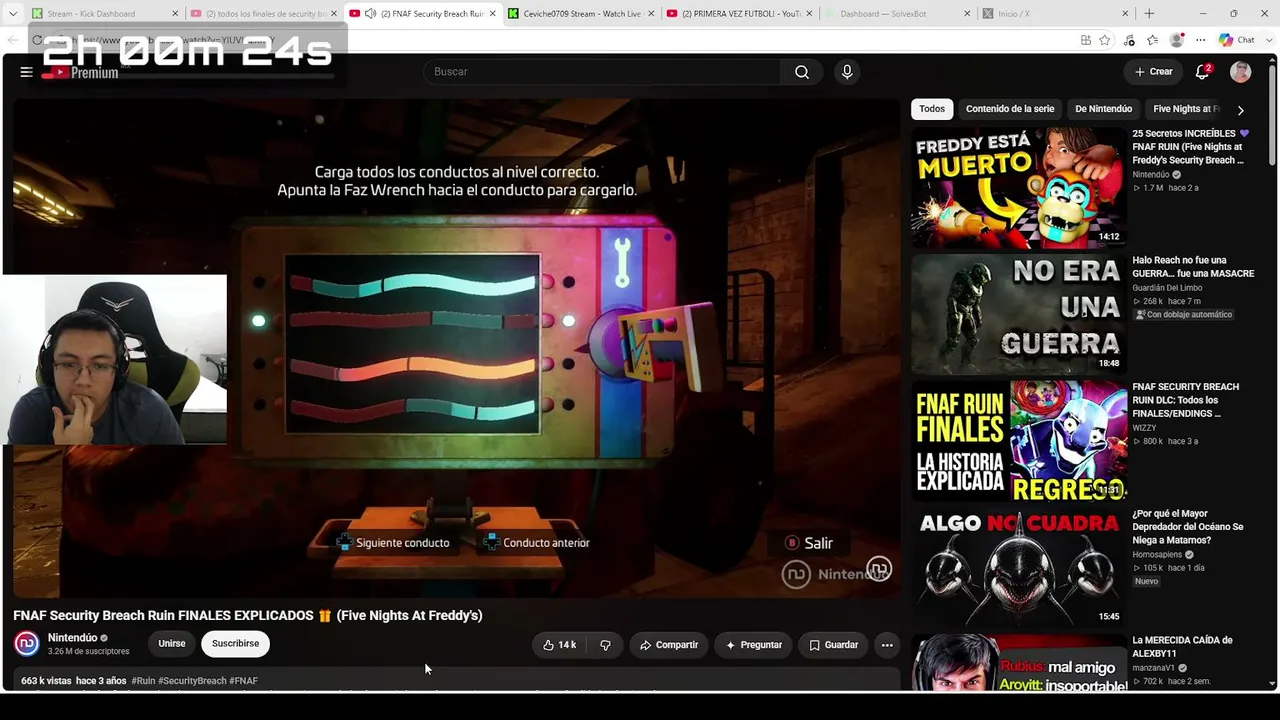Click the search magnifier button
The image size is (1280, 720).
pos(802,72)
